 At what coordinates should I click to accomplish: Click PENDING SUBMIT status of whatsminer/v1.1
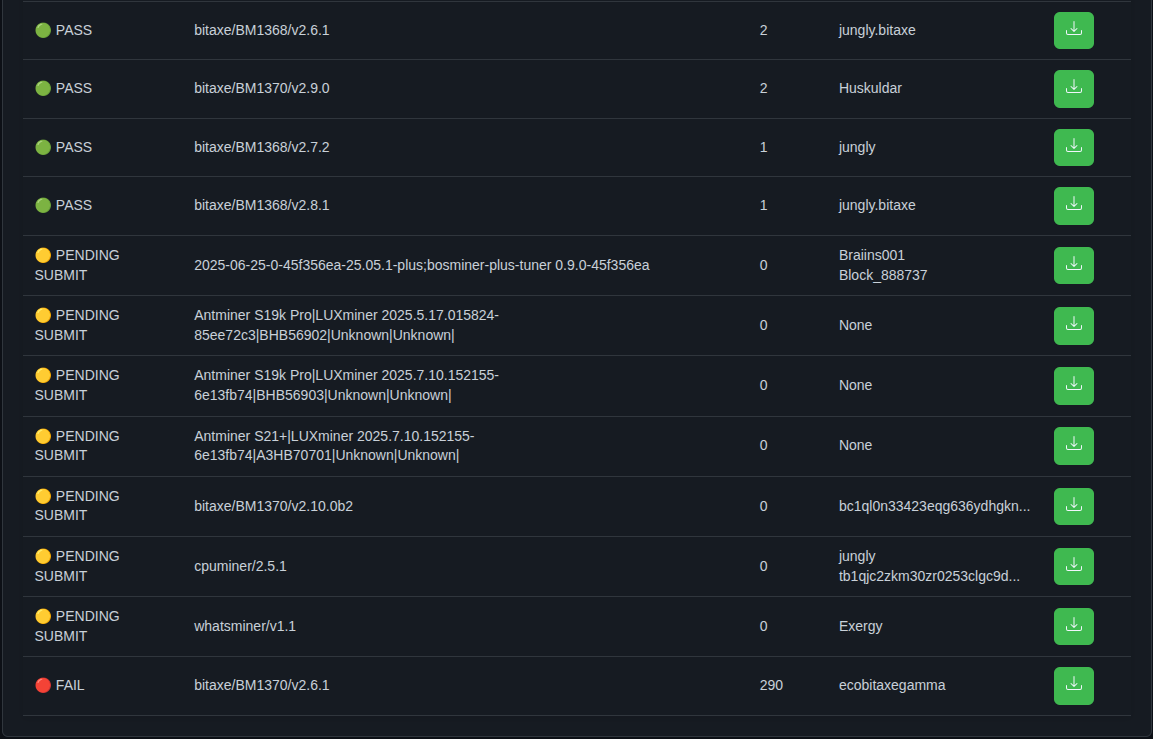pos(77,626)
